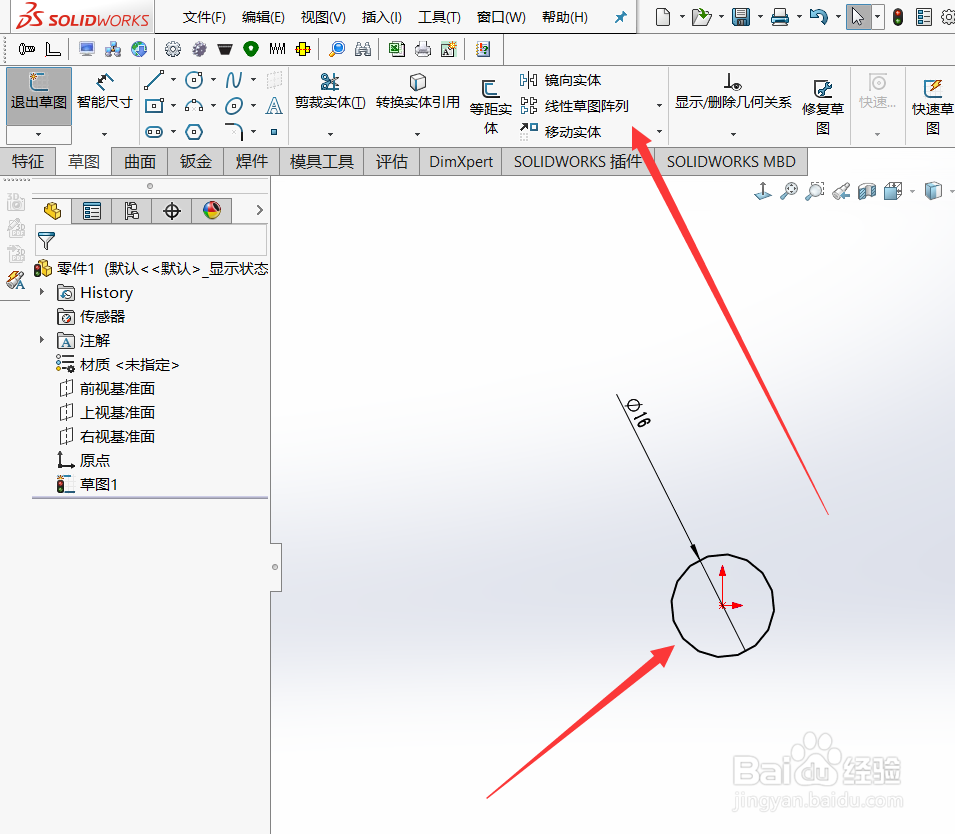The image size is (955, 834).
Task: Open the Circle tool dropdown arrow
Action: pyautogui.click(x=213, y=80)
